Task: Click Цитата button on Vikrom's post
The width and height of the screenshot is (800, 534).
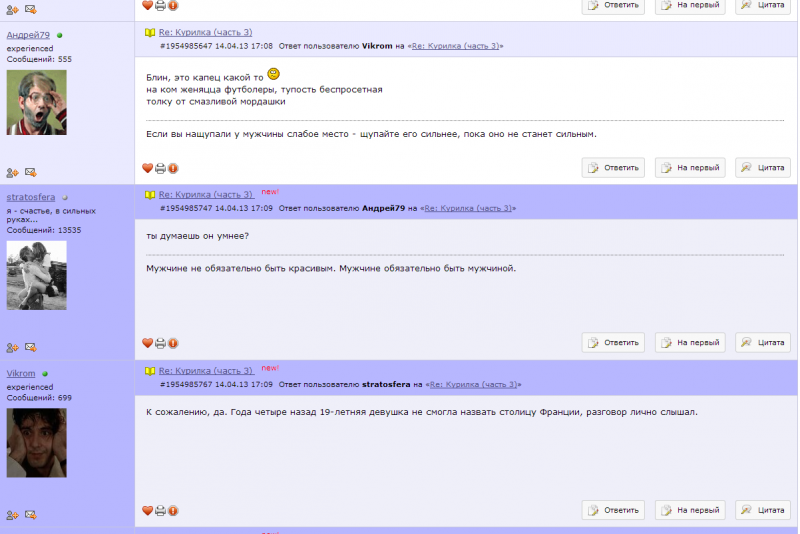Action: point(763,510)
